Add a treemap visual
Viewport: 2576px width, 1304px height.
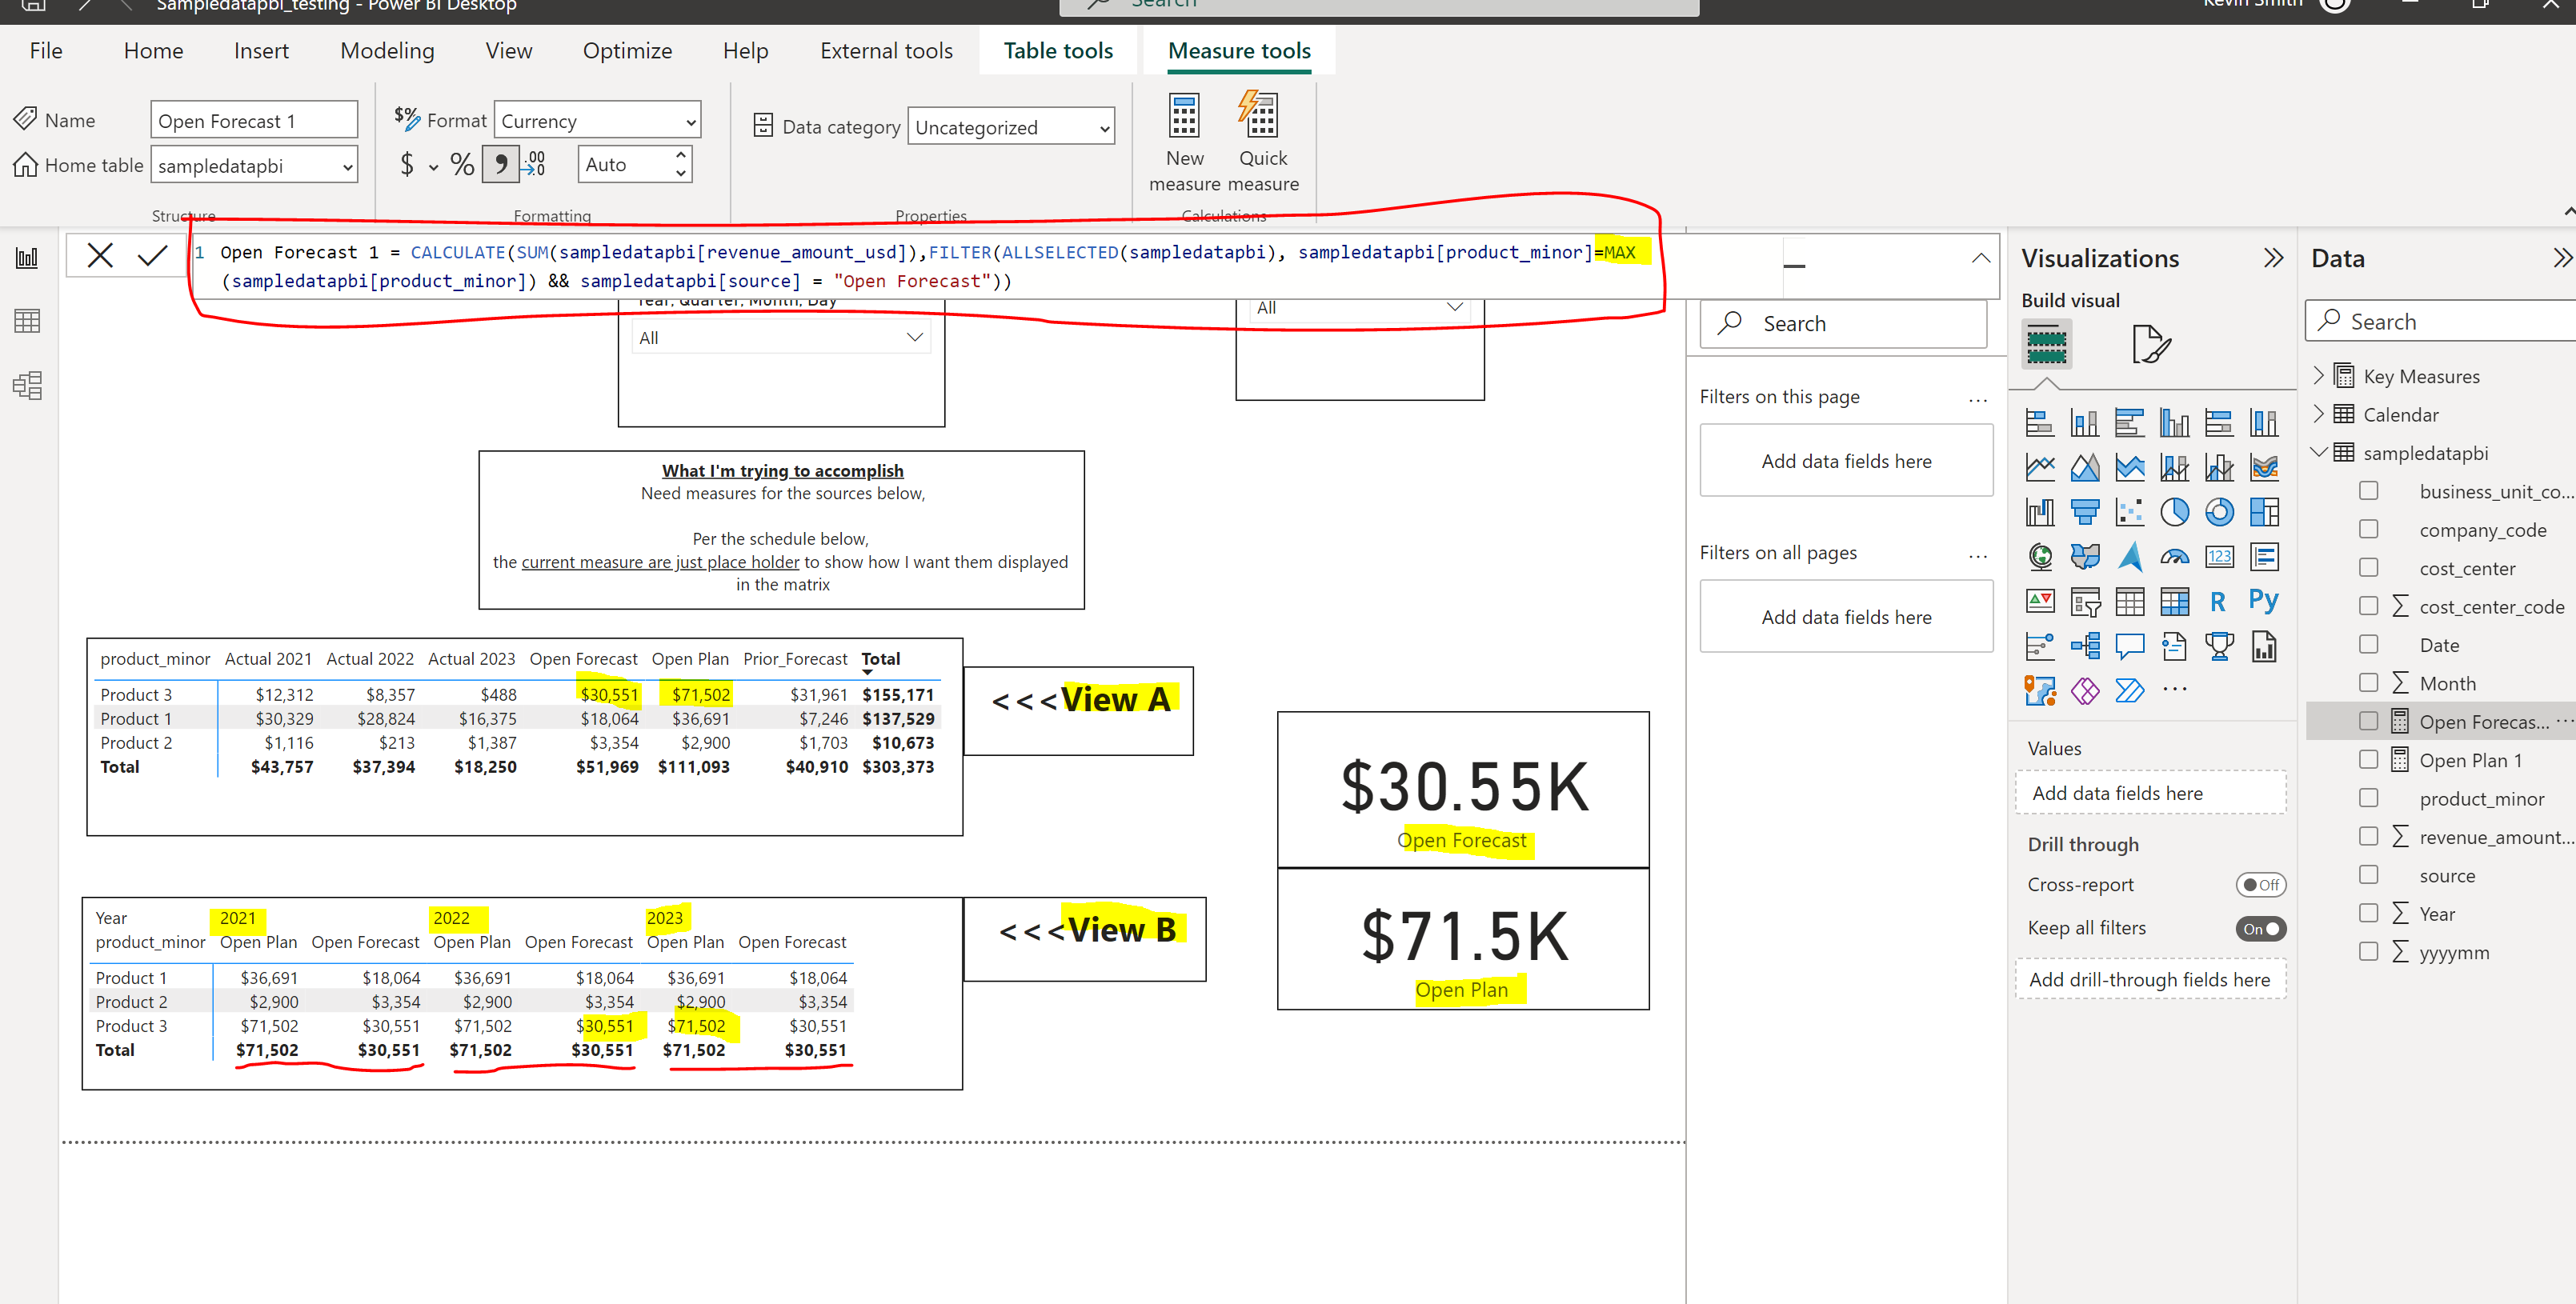click(x=2264, y=512)
